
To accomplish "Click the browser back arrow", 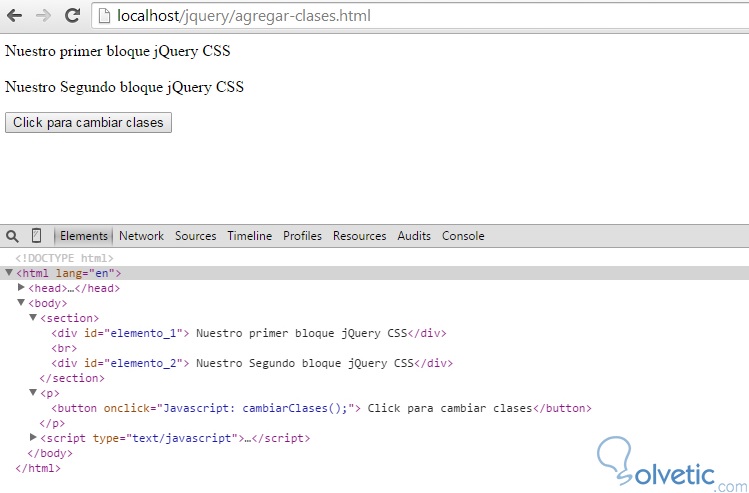I will pos(16,16).
